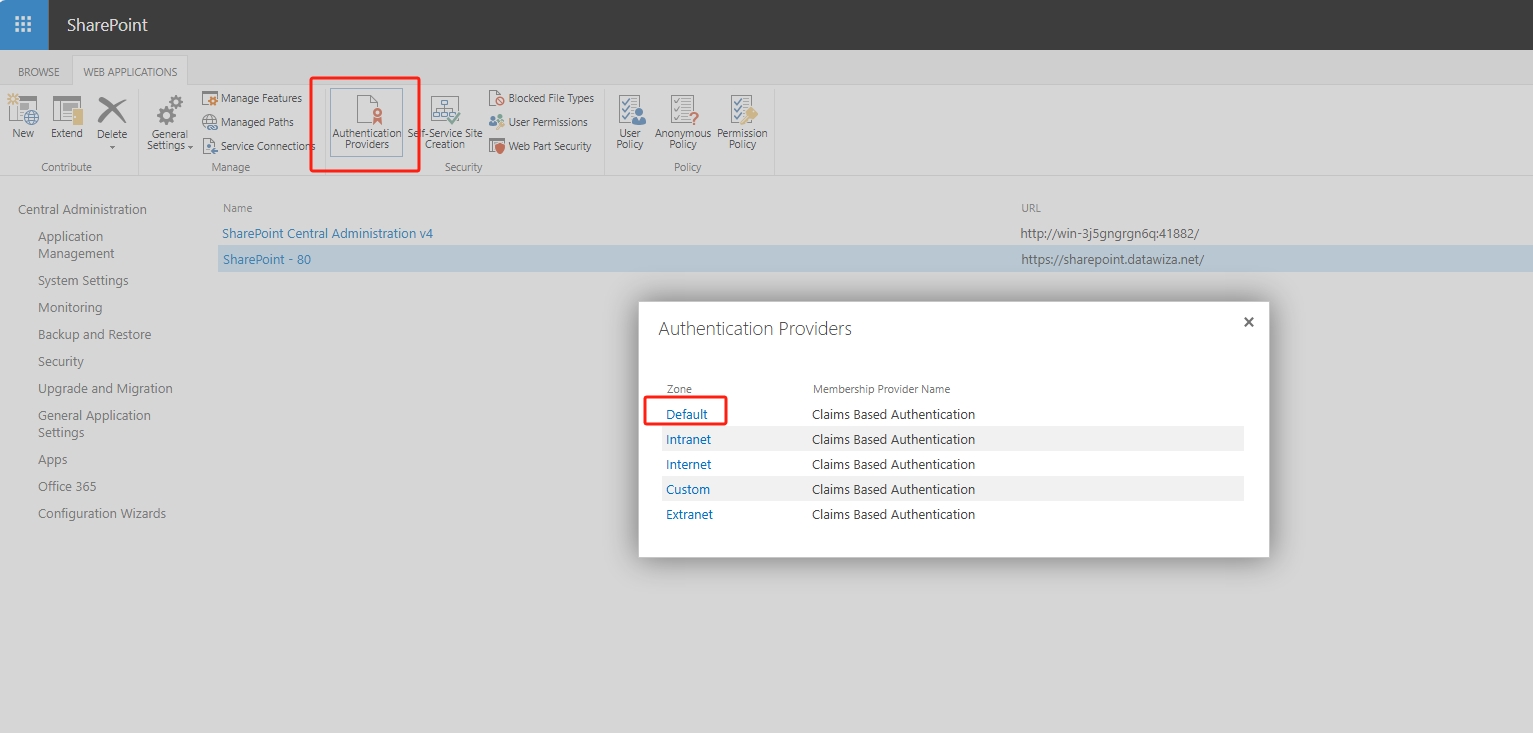Open Web Part Security
1533x733 pixels.
click(x=540, y=146)
